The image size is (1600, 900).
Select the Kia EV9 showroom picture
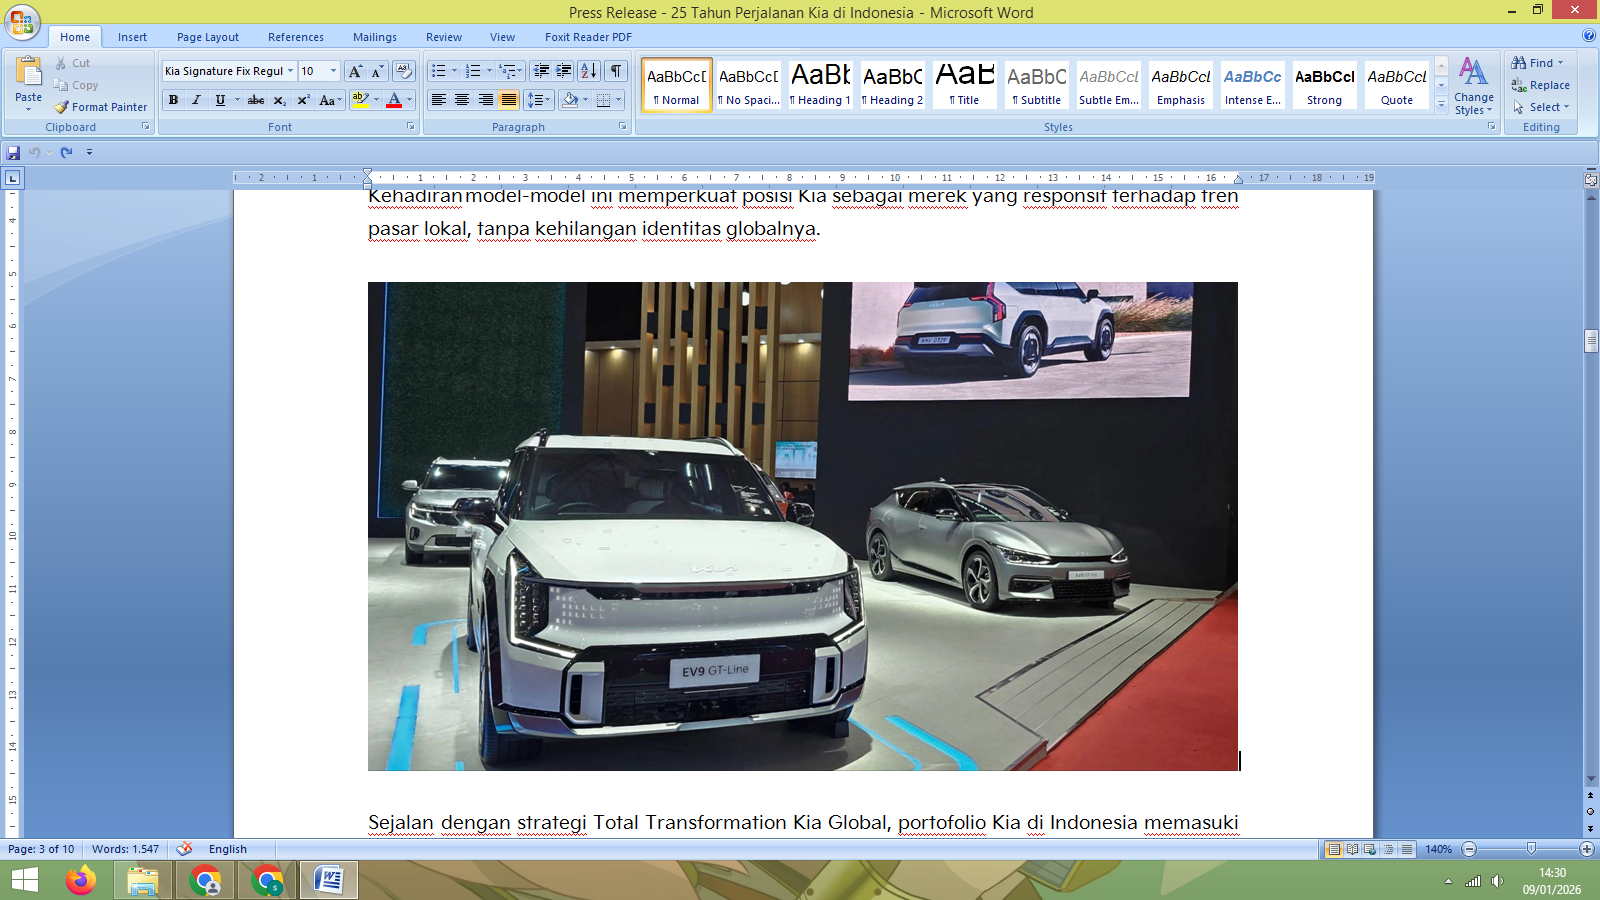tap(803, 526)
